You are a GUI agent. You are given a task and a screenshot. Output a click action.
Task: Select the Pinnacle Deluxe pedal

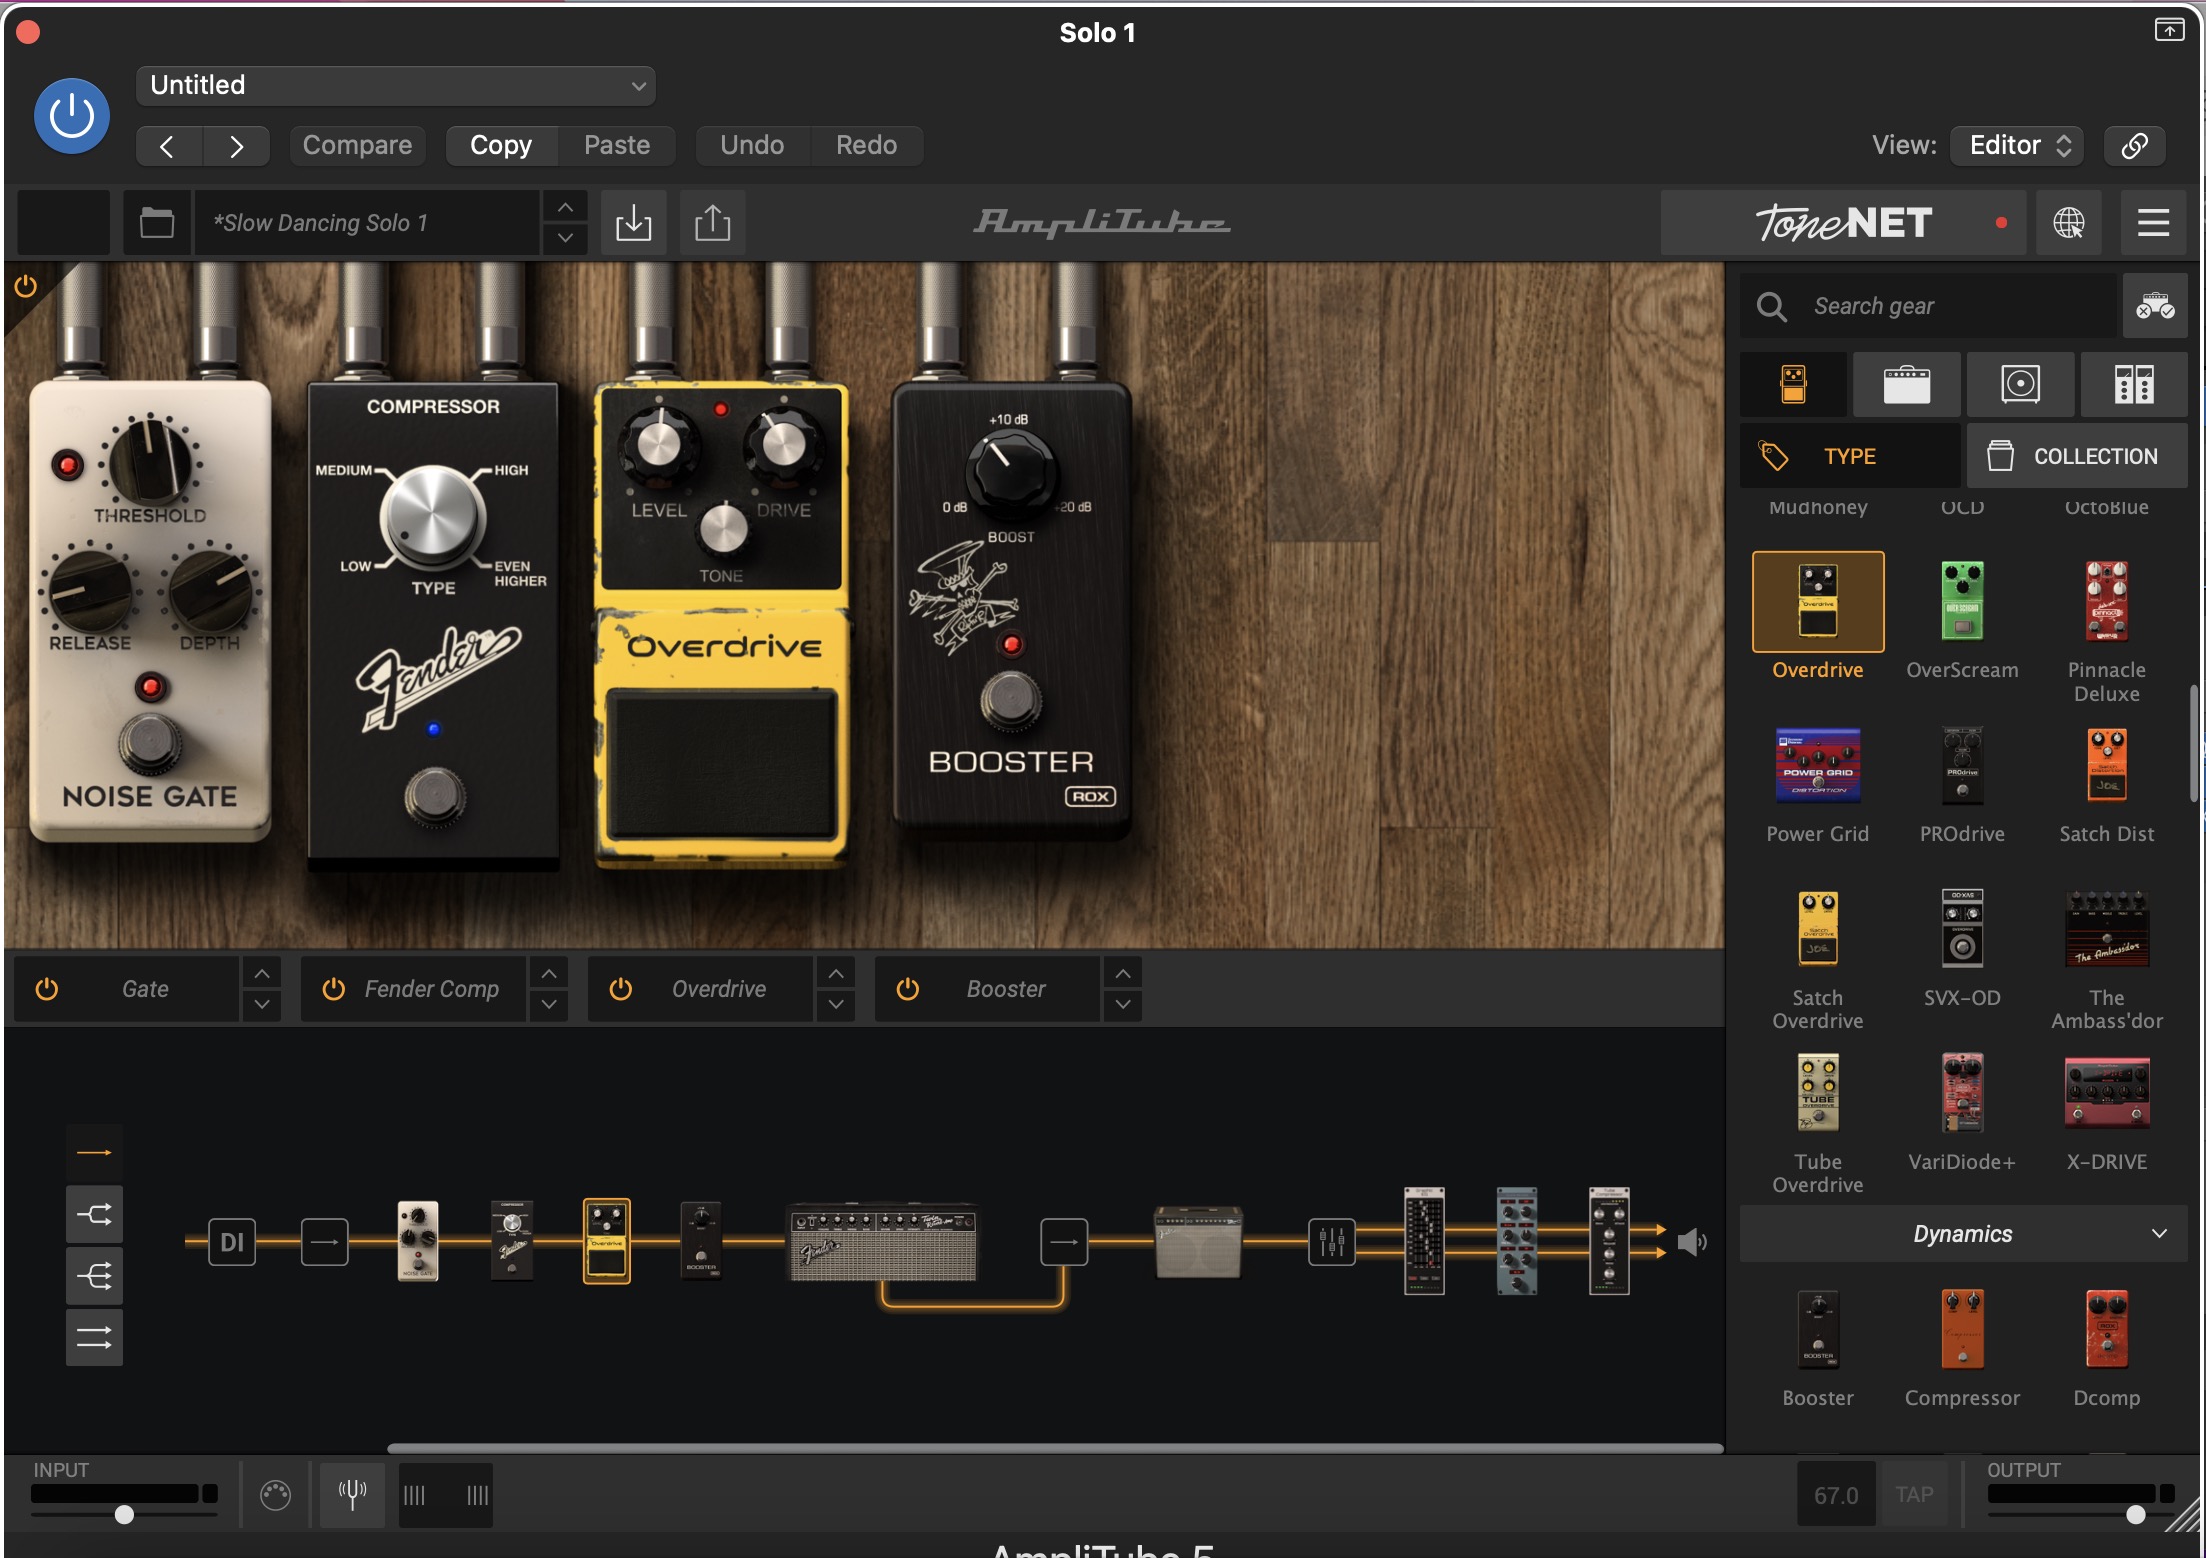(2106, 602)
